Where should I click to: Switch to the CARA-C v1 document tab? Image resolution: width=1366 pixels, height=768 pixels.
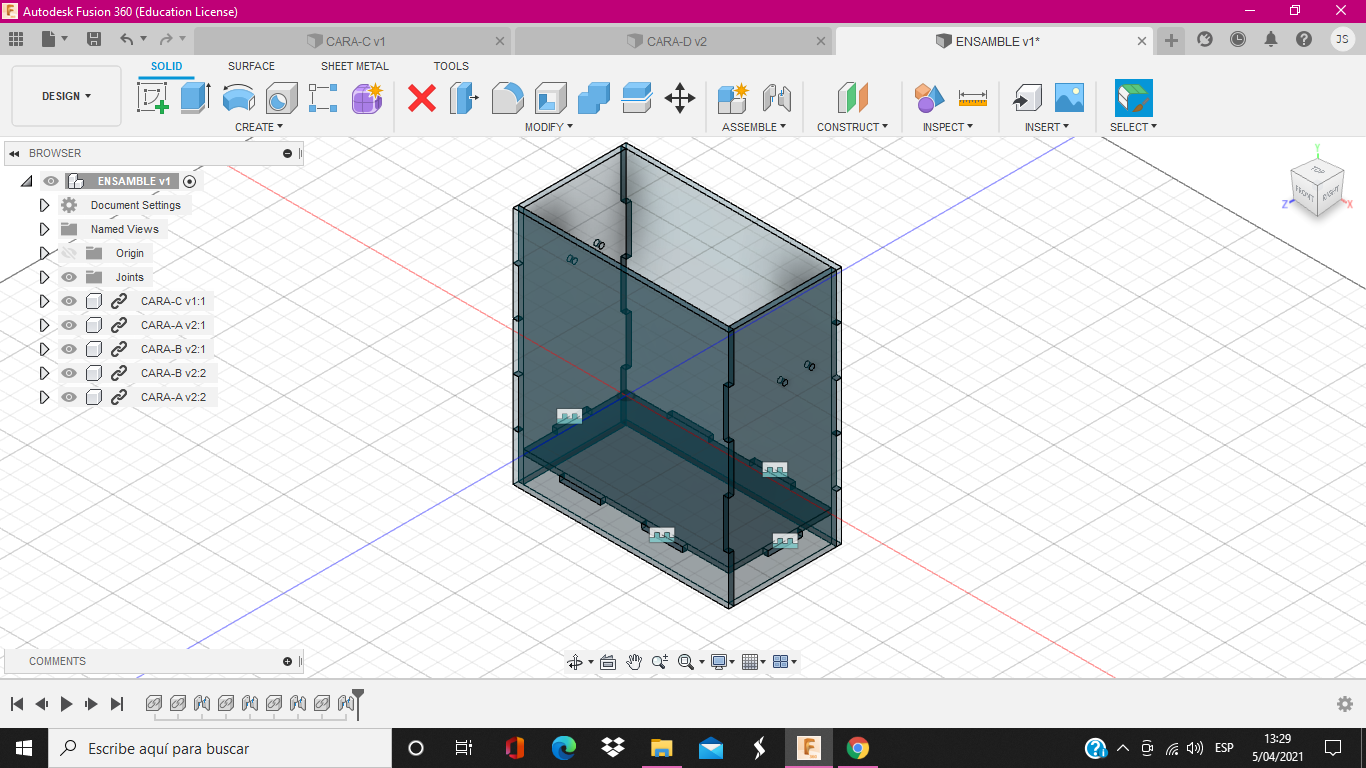(353, 41)
